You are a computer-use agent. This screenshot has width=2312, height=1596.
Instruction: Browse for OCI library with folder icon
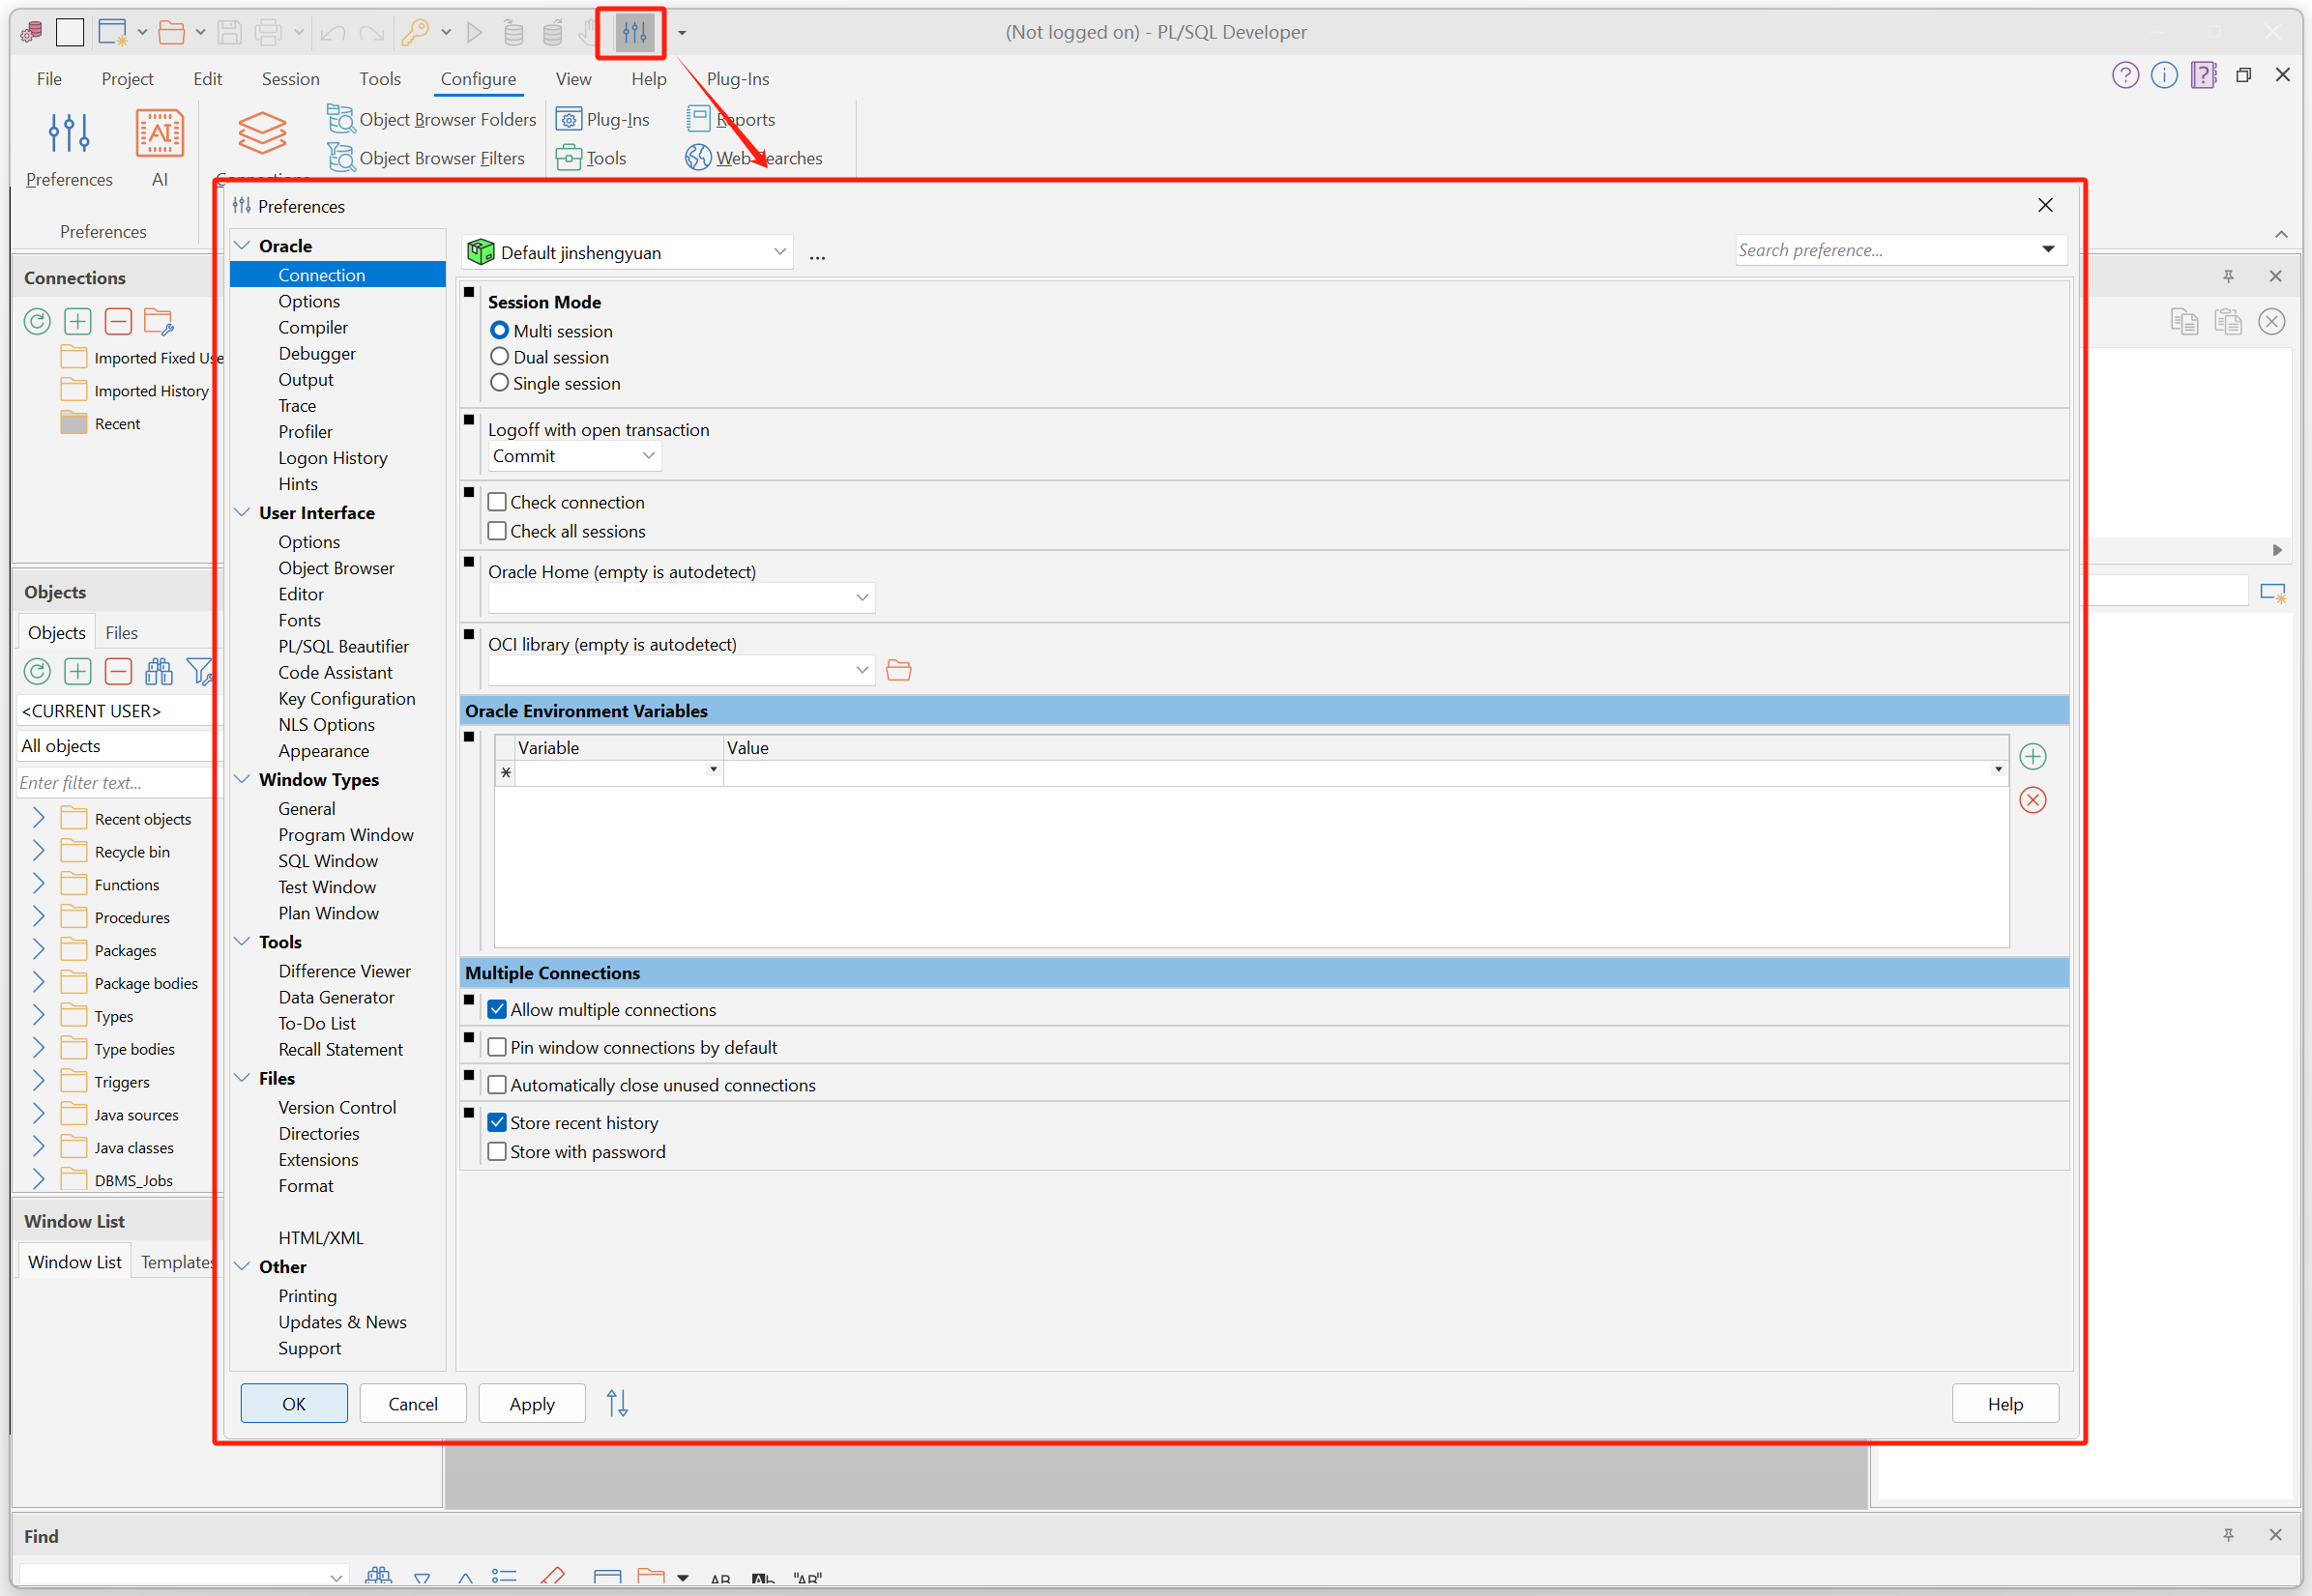tap(898, 670)
